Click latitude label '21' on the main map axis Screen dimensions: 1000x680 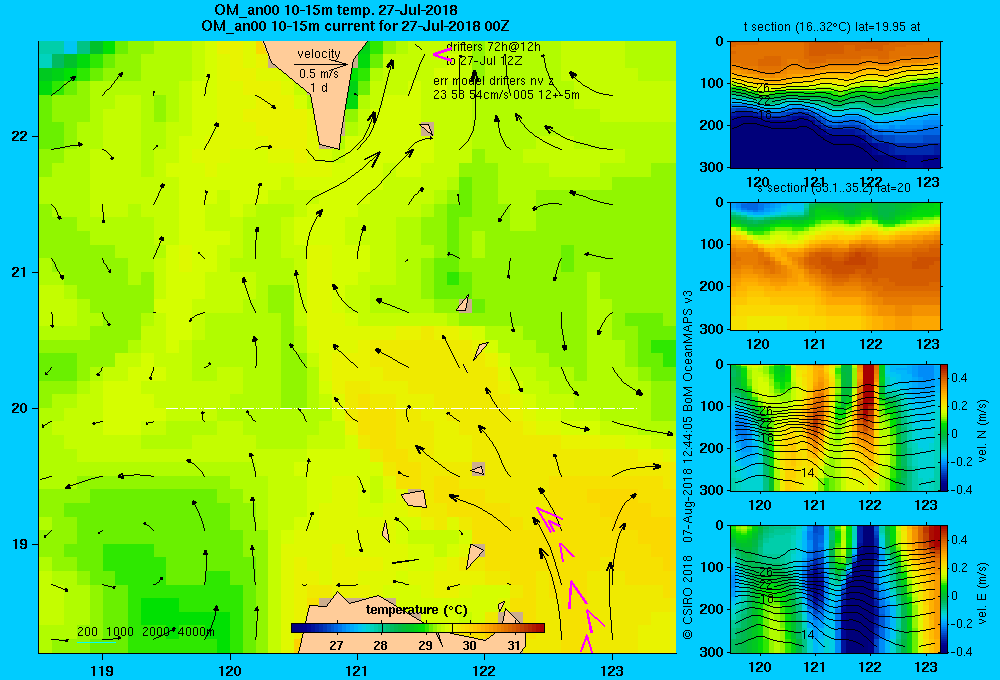20,272
